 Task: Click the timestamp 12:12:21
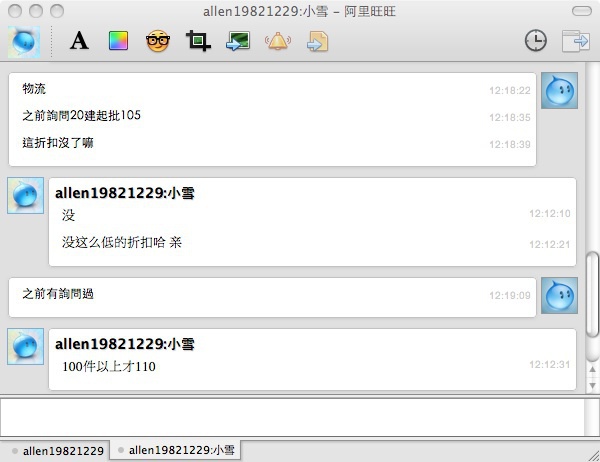pyautogui.click(x=549, y=244)
